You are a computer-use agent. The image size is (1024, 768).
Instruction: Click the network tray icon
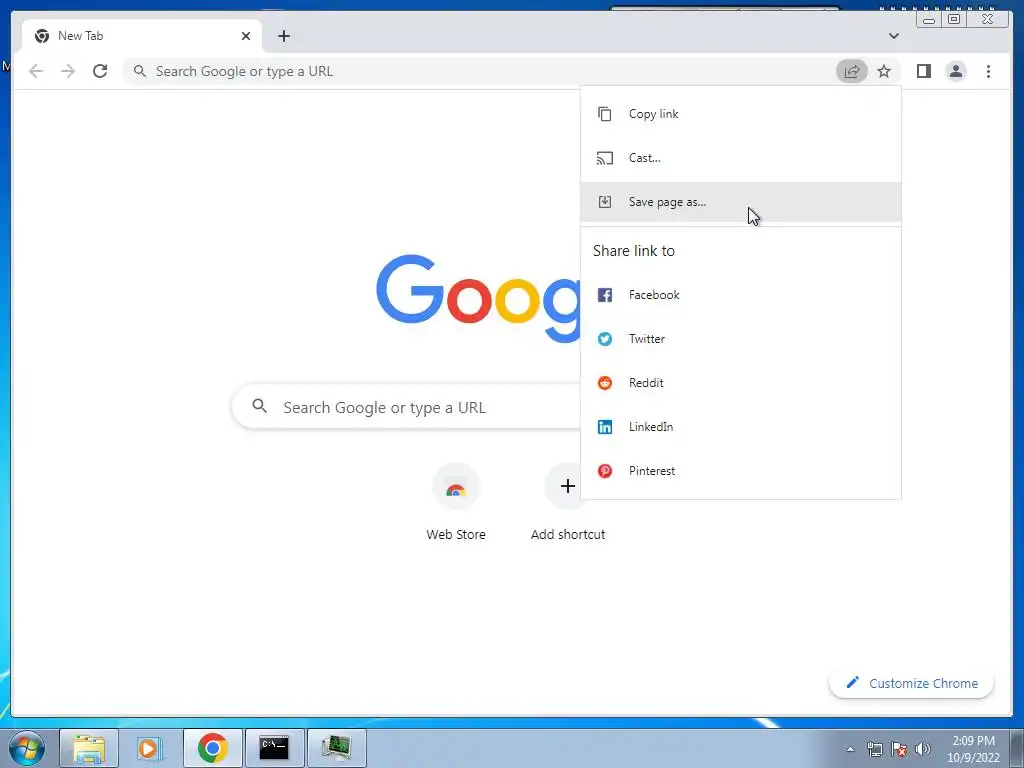pos(874,749)
